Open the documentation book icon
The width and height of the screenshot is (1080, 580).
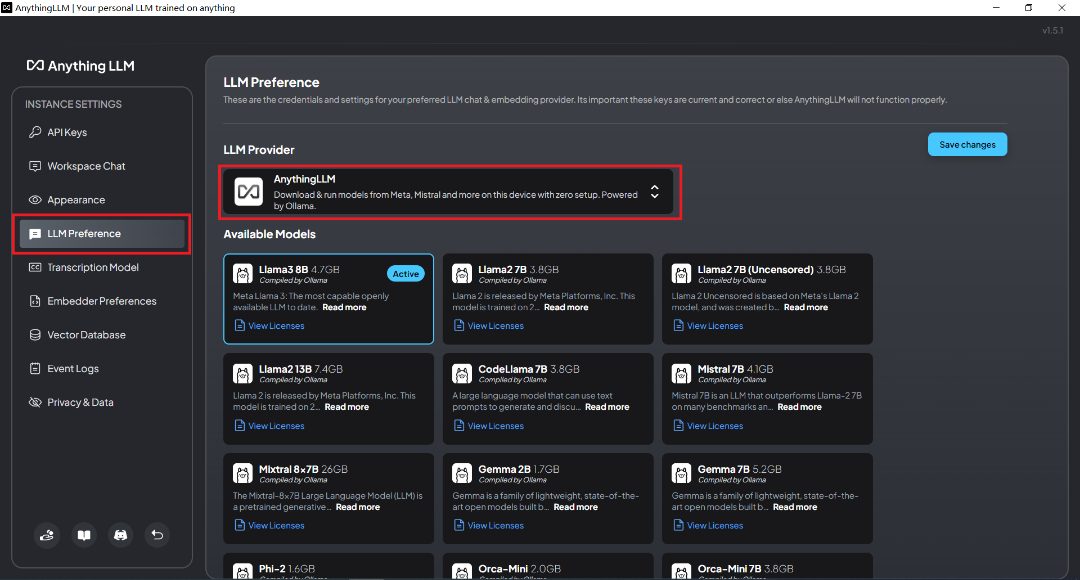(84, 535)
